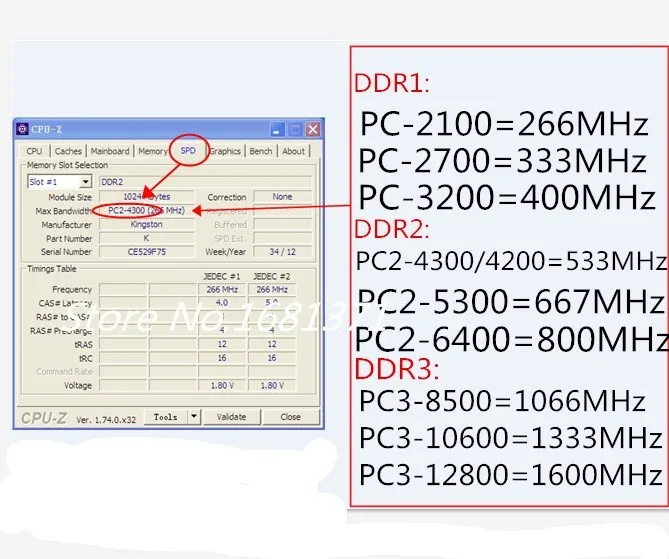Screen dimensions: 669x559
Task: Open the Tools dropdown arrow
Action: pos(194,417)
